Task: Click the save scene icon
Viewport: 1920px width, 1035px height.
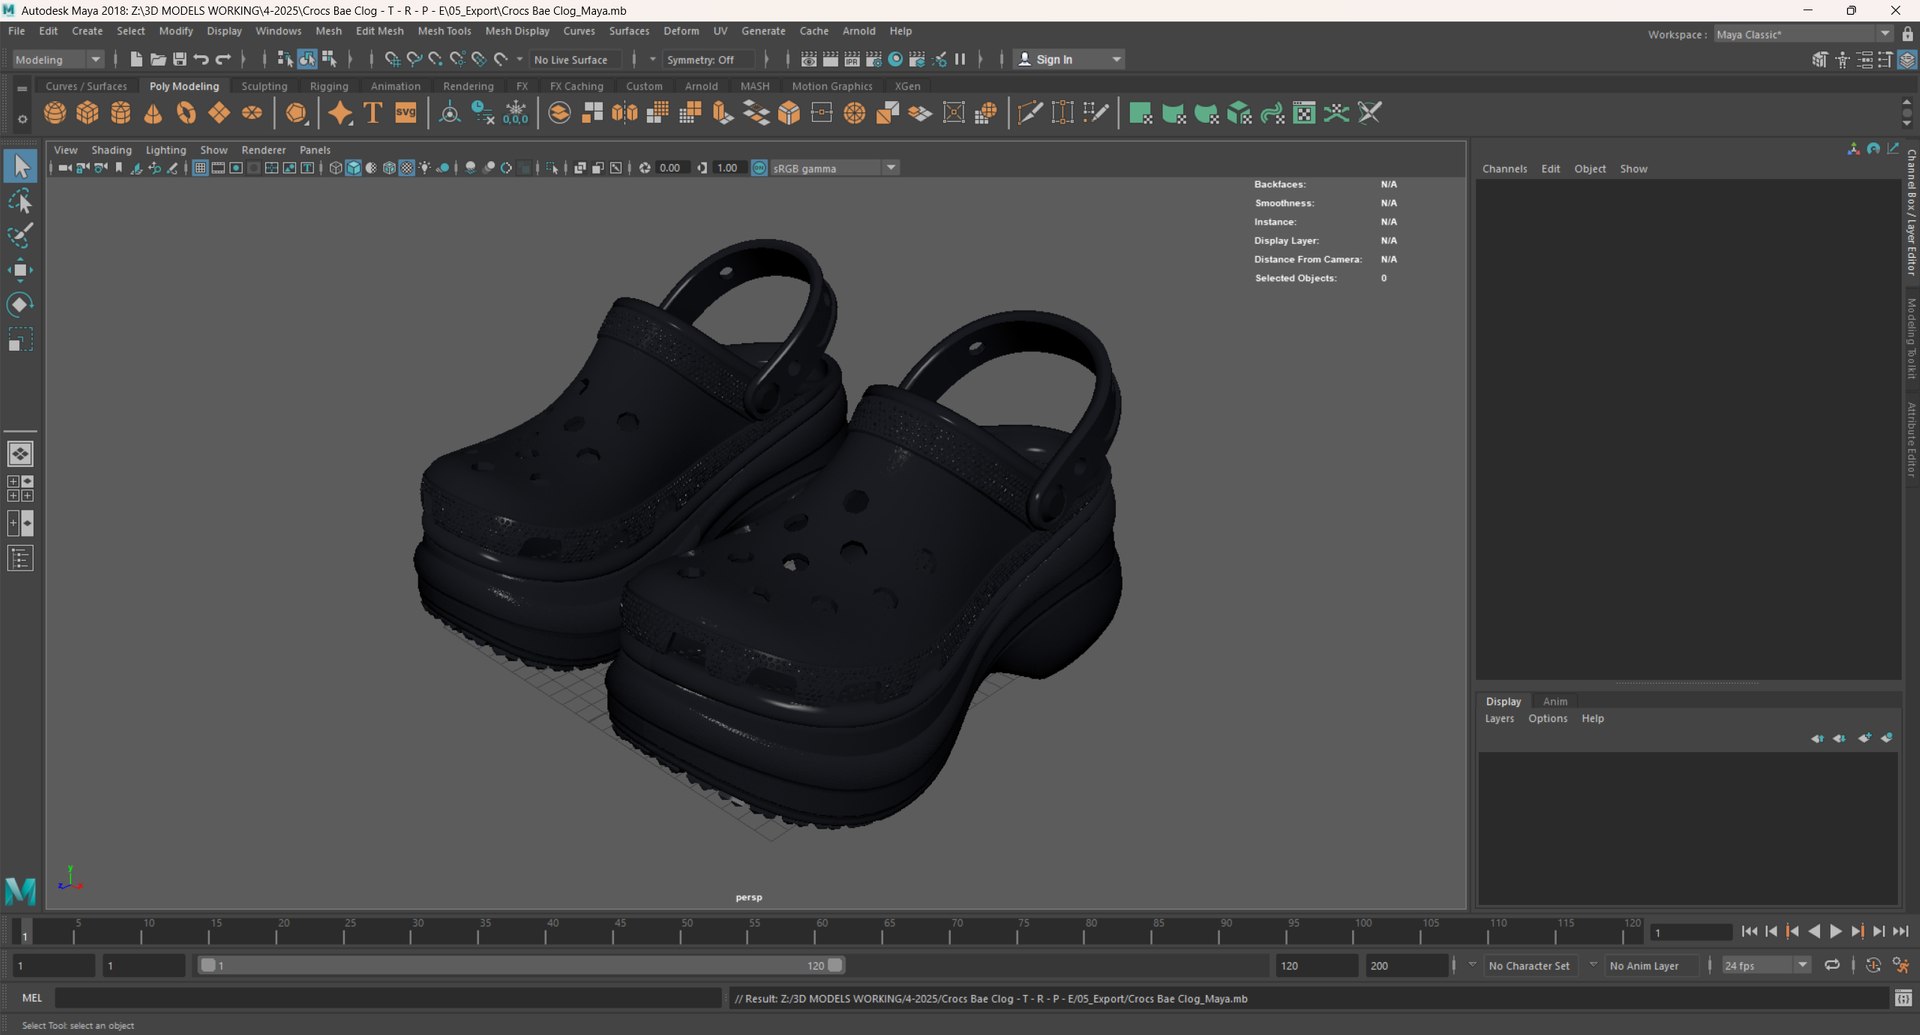Action: 180,59
